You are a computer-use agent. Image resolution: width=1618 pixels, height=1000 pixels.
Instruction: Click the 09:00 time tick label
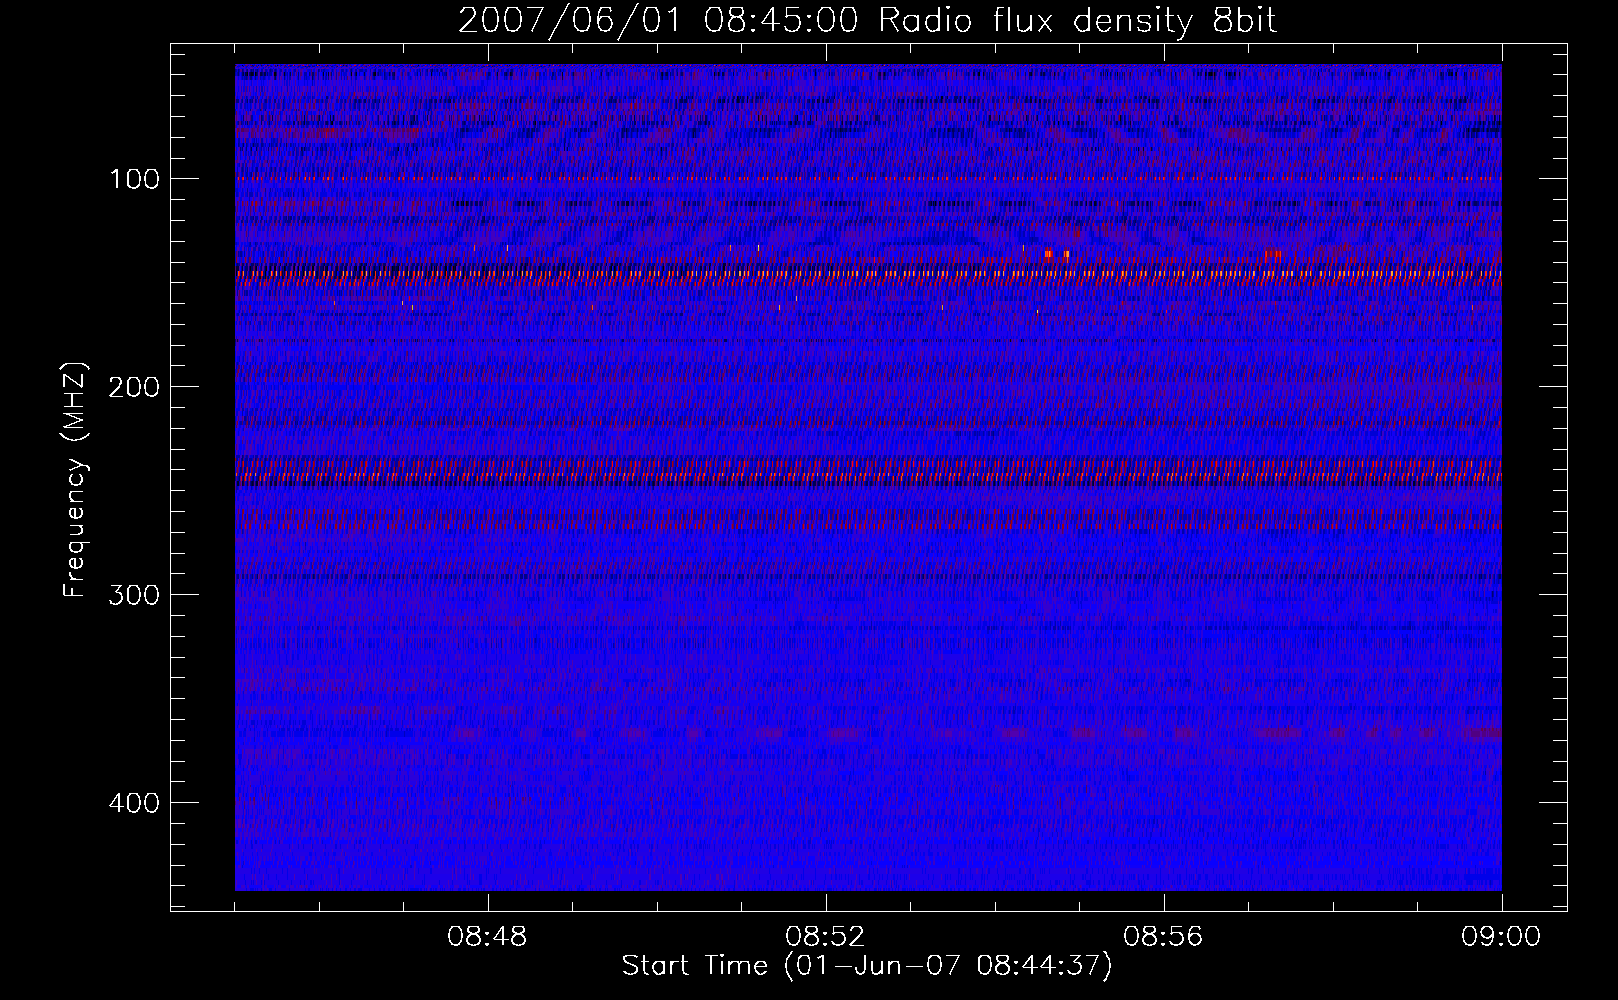1501,937
